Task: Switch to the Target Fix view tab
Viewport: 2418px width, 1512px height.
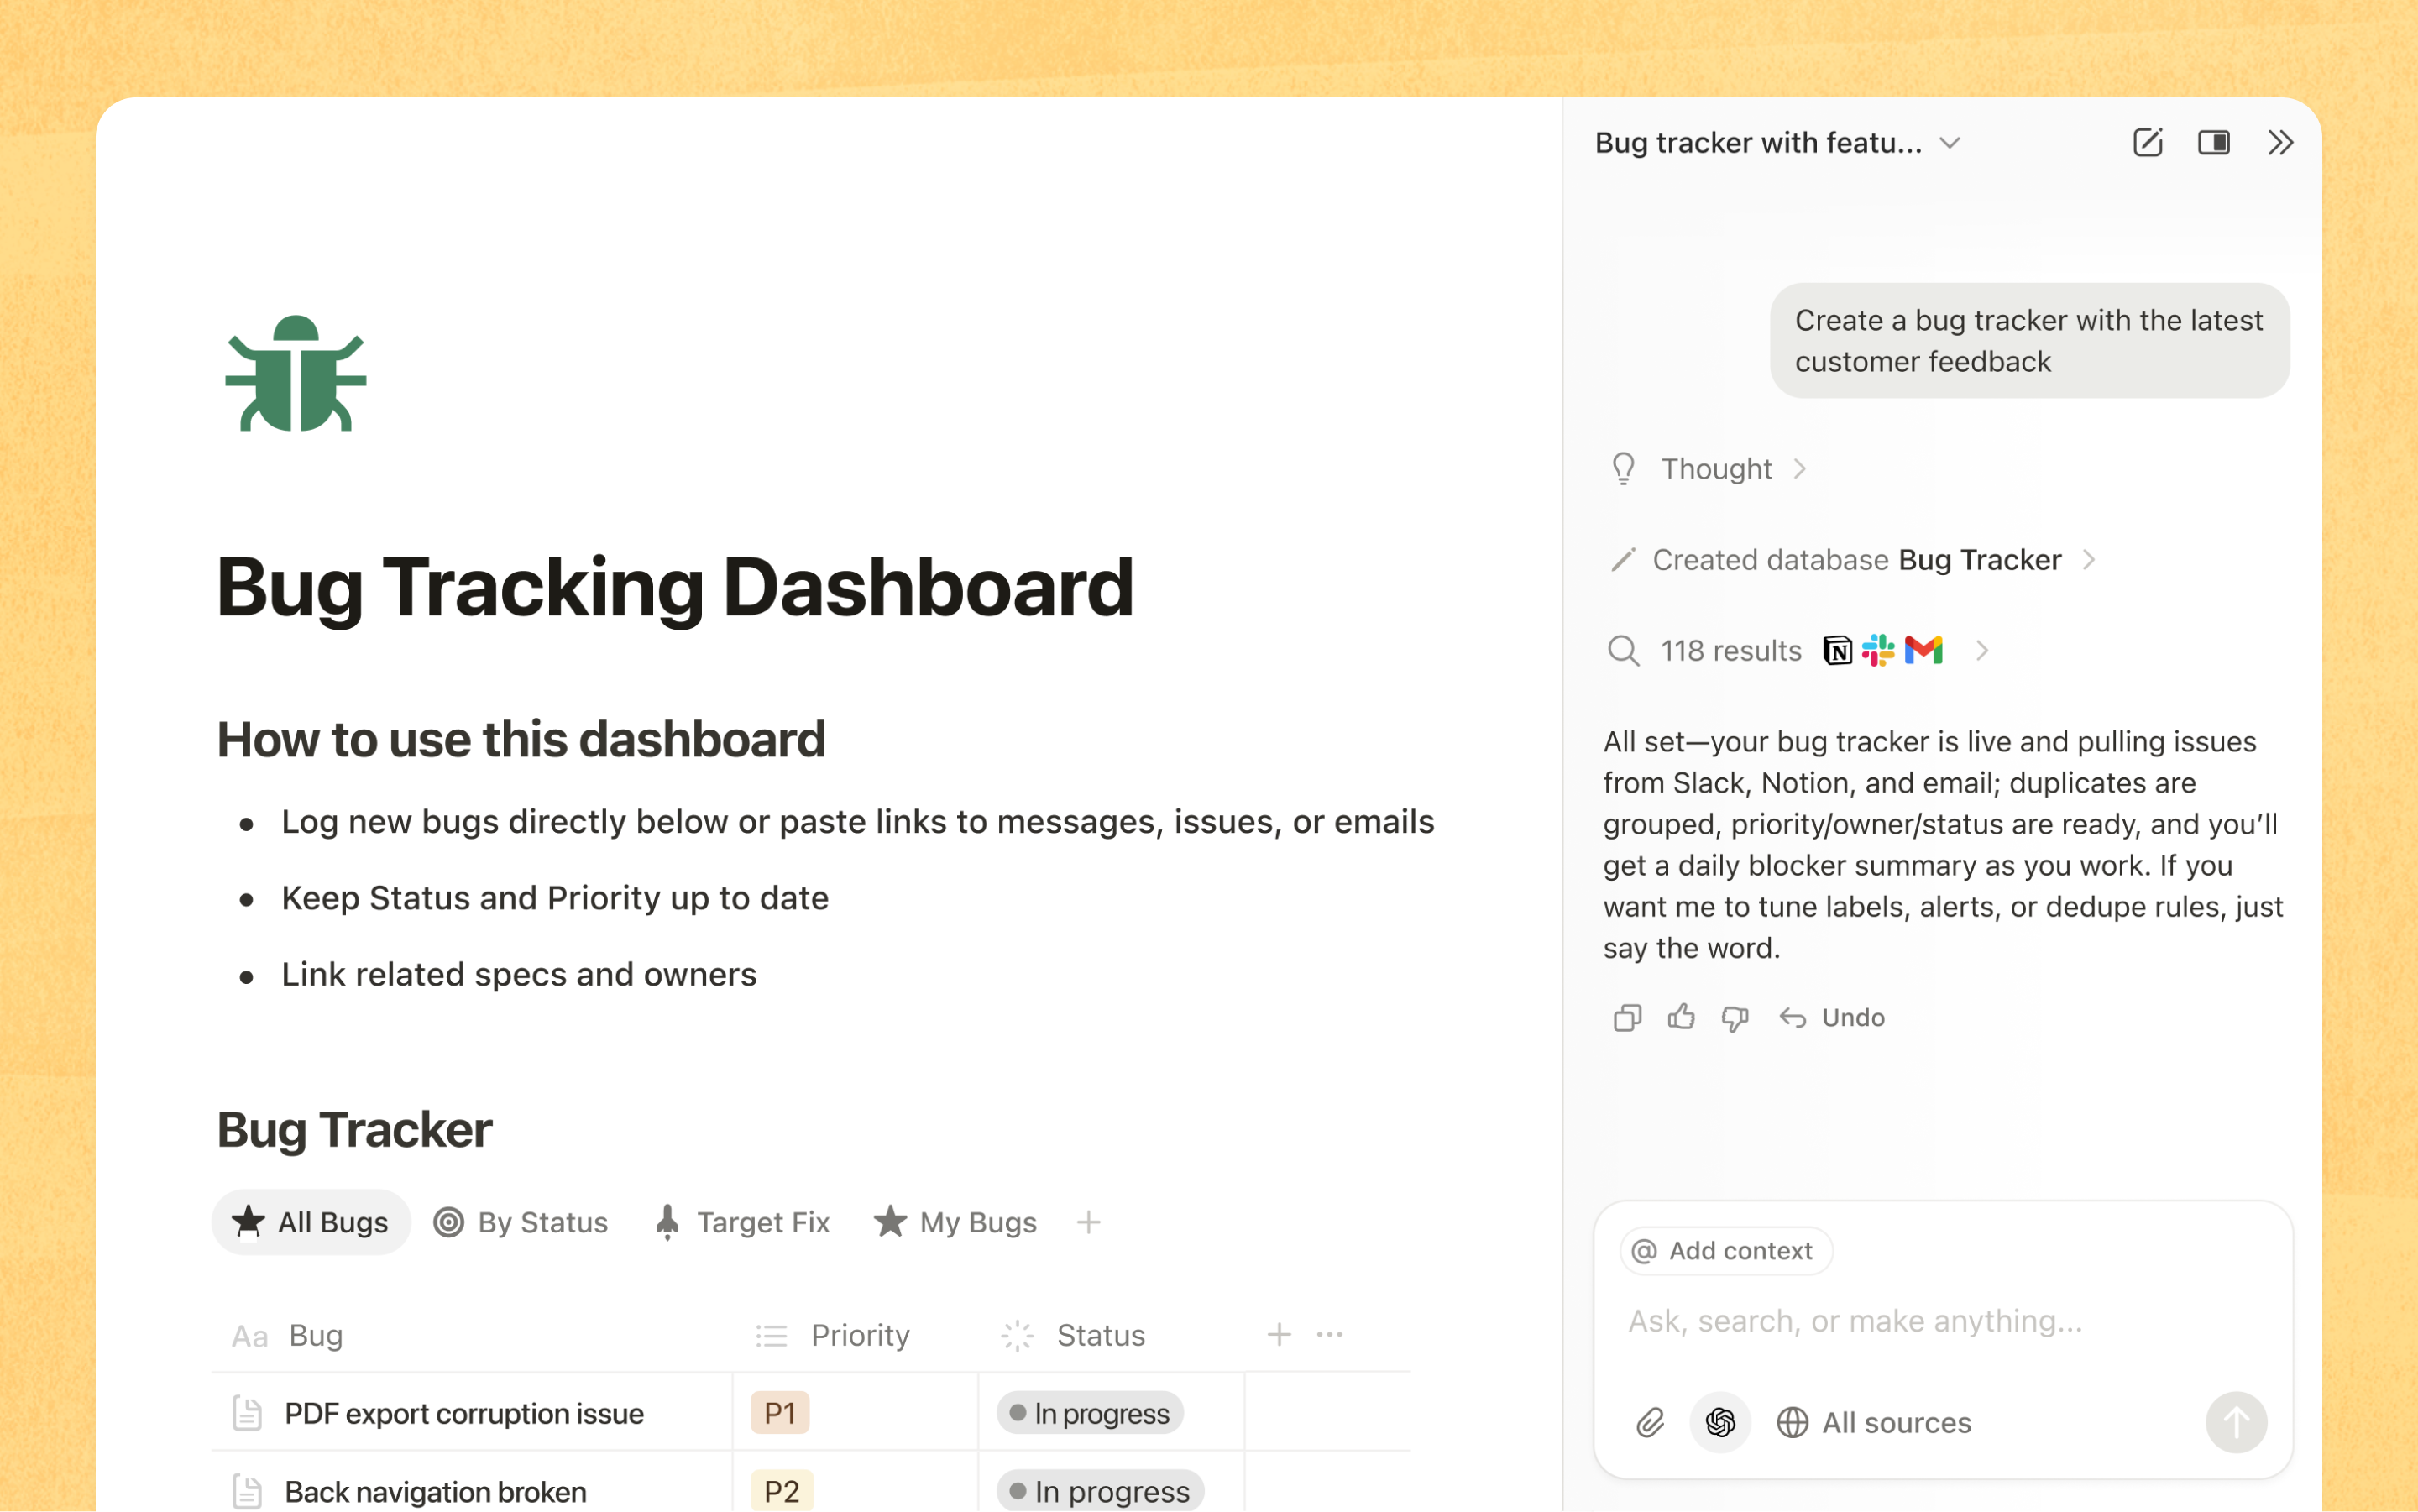Action: [x=742, y=1222]
